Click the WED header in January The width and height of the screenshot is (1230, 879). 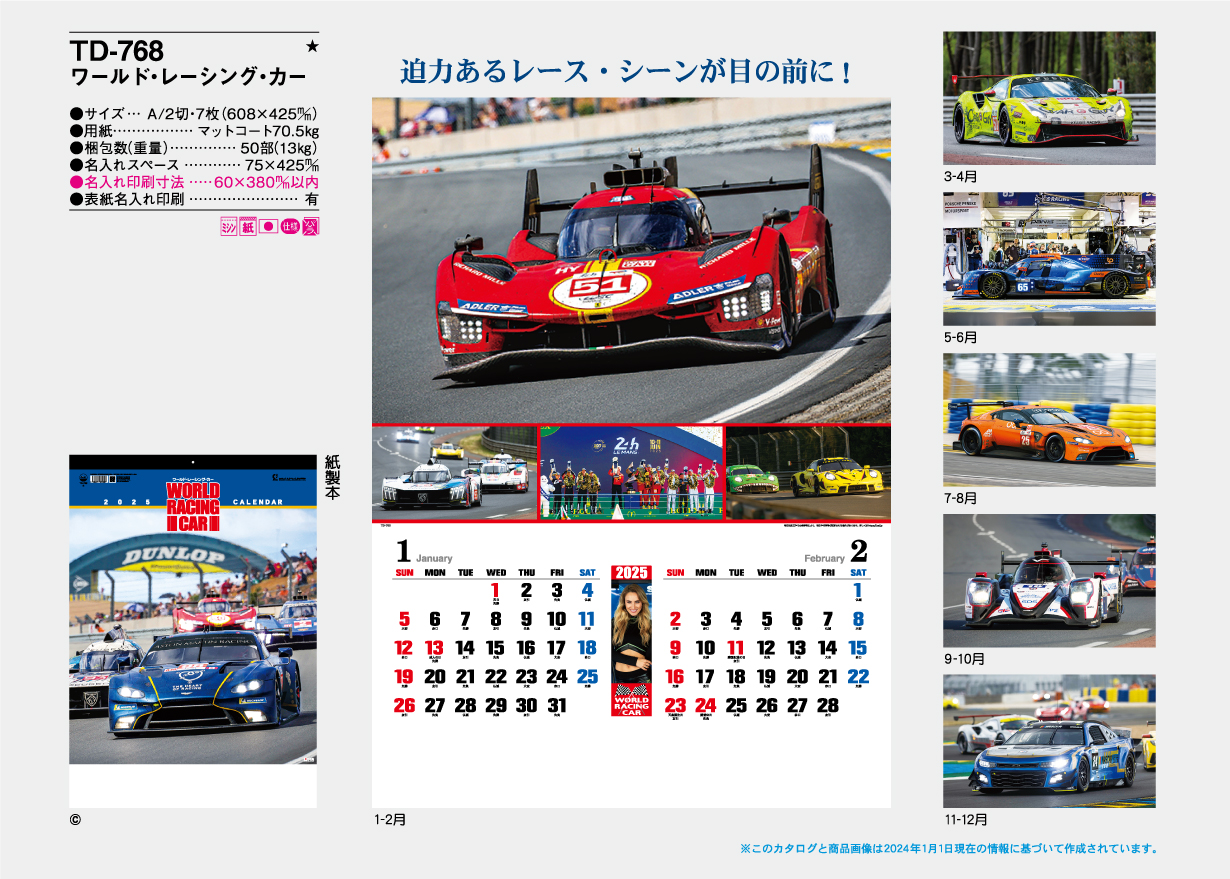[495, 573]
